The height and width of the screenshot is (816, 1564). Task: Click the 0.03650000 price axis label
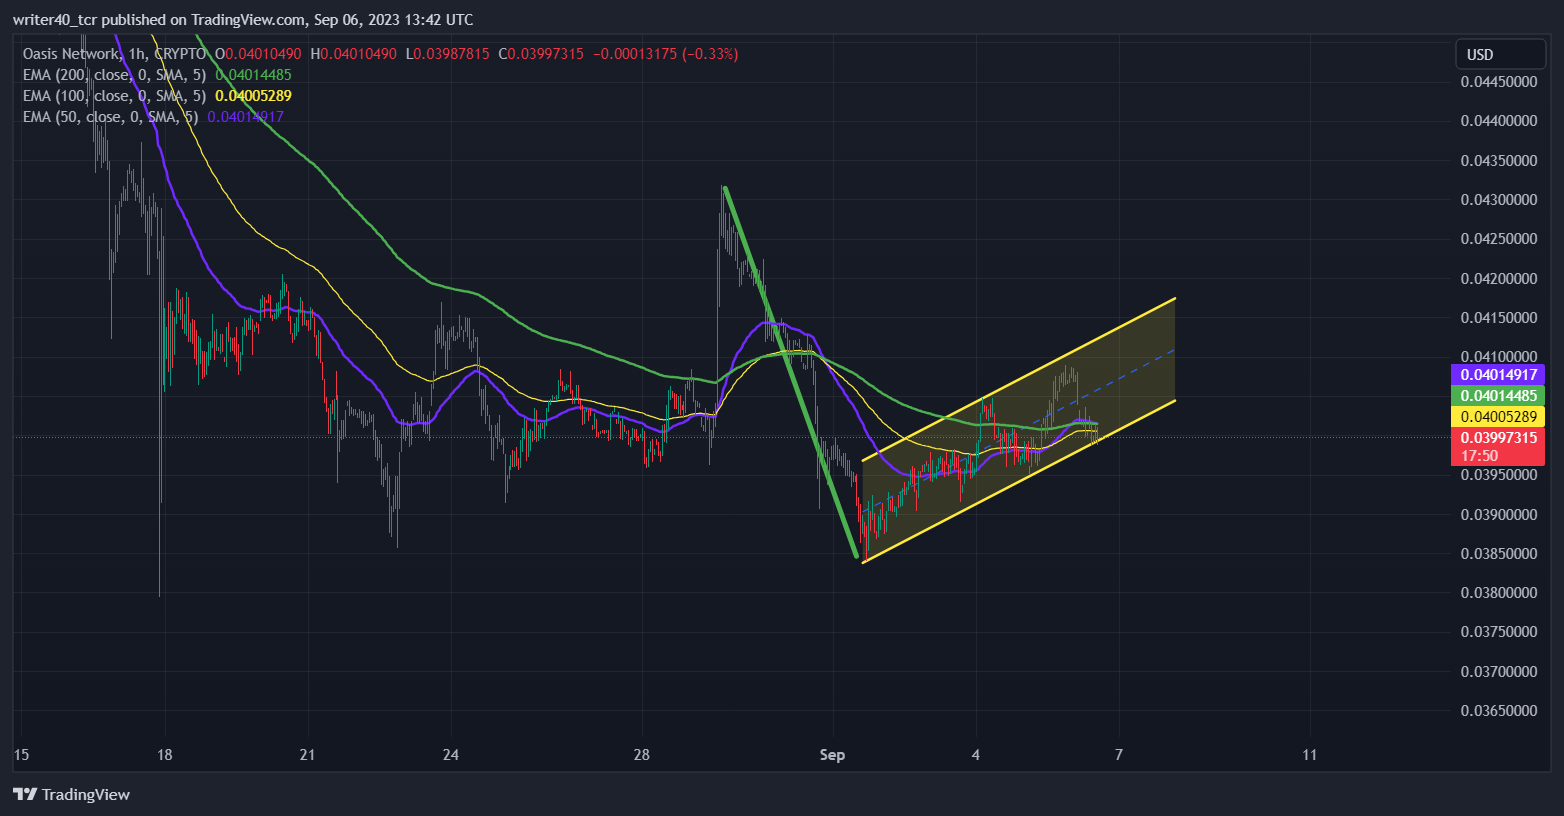[x=1499, y=711]
